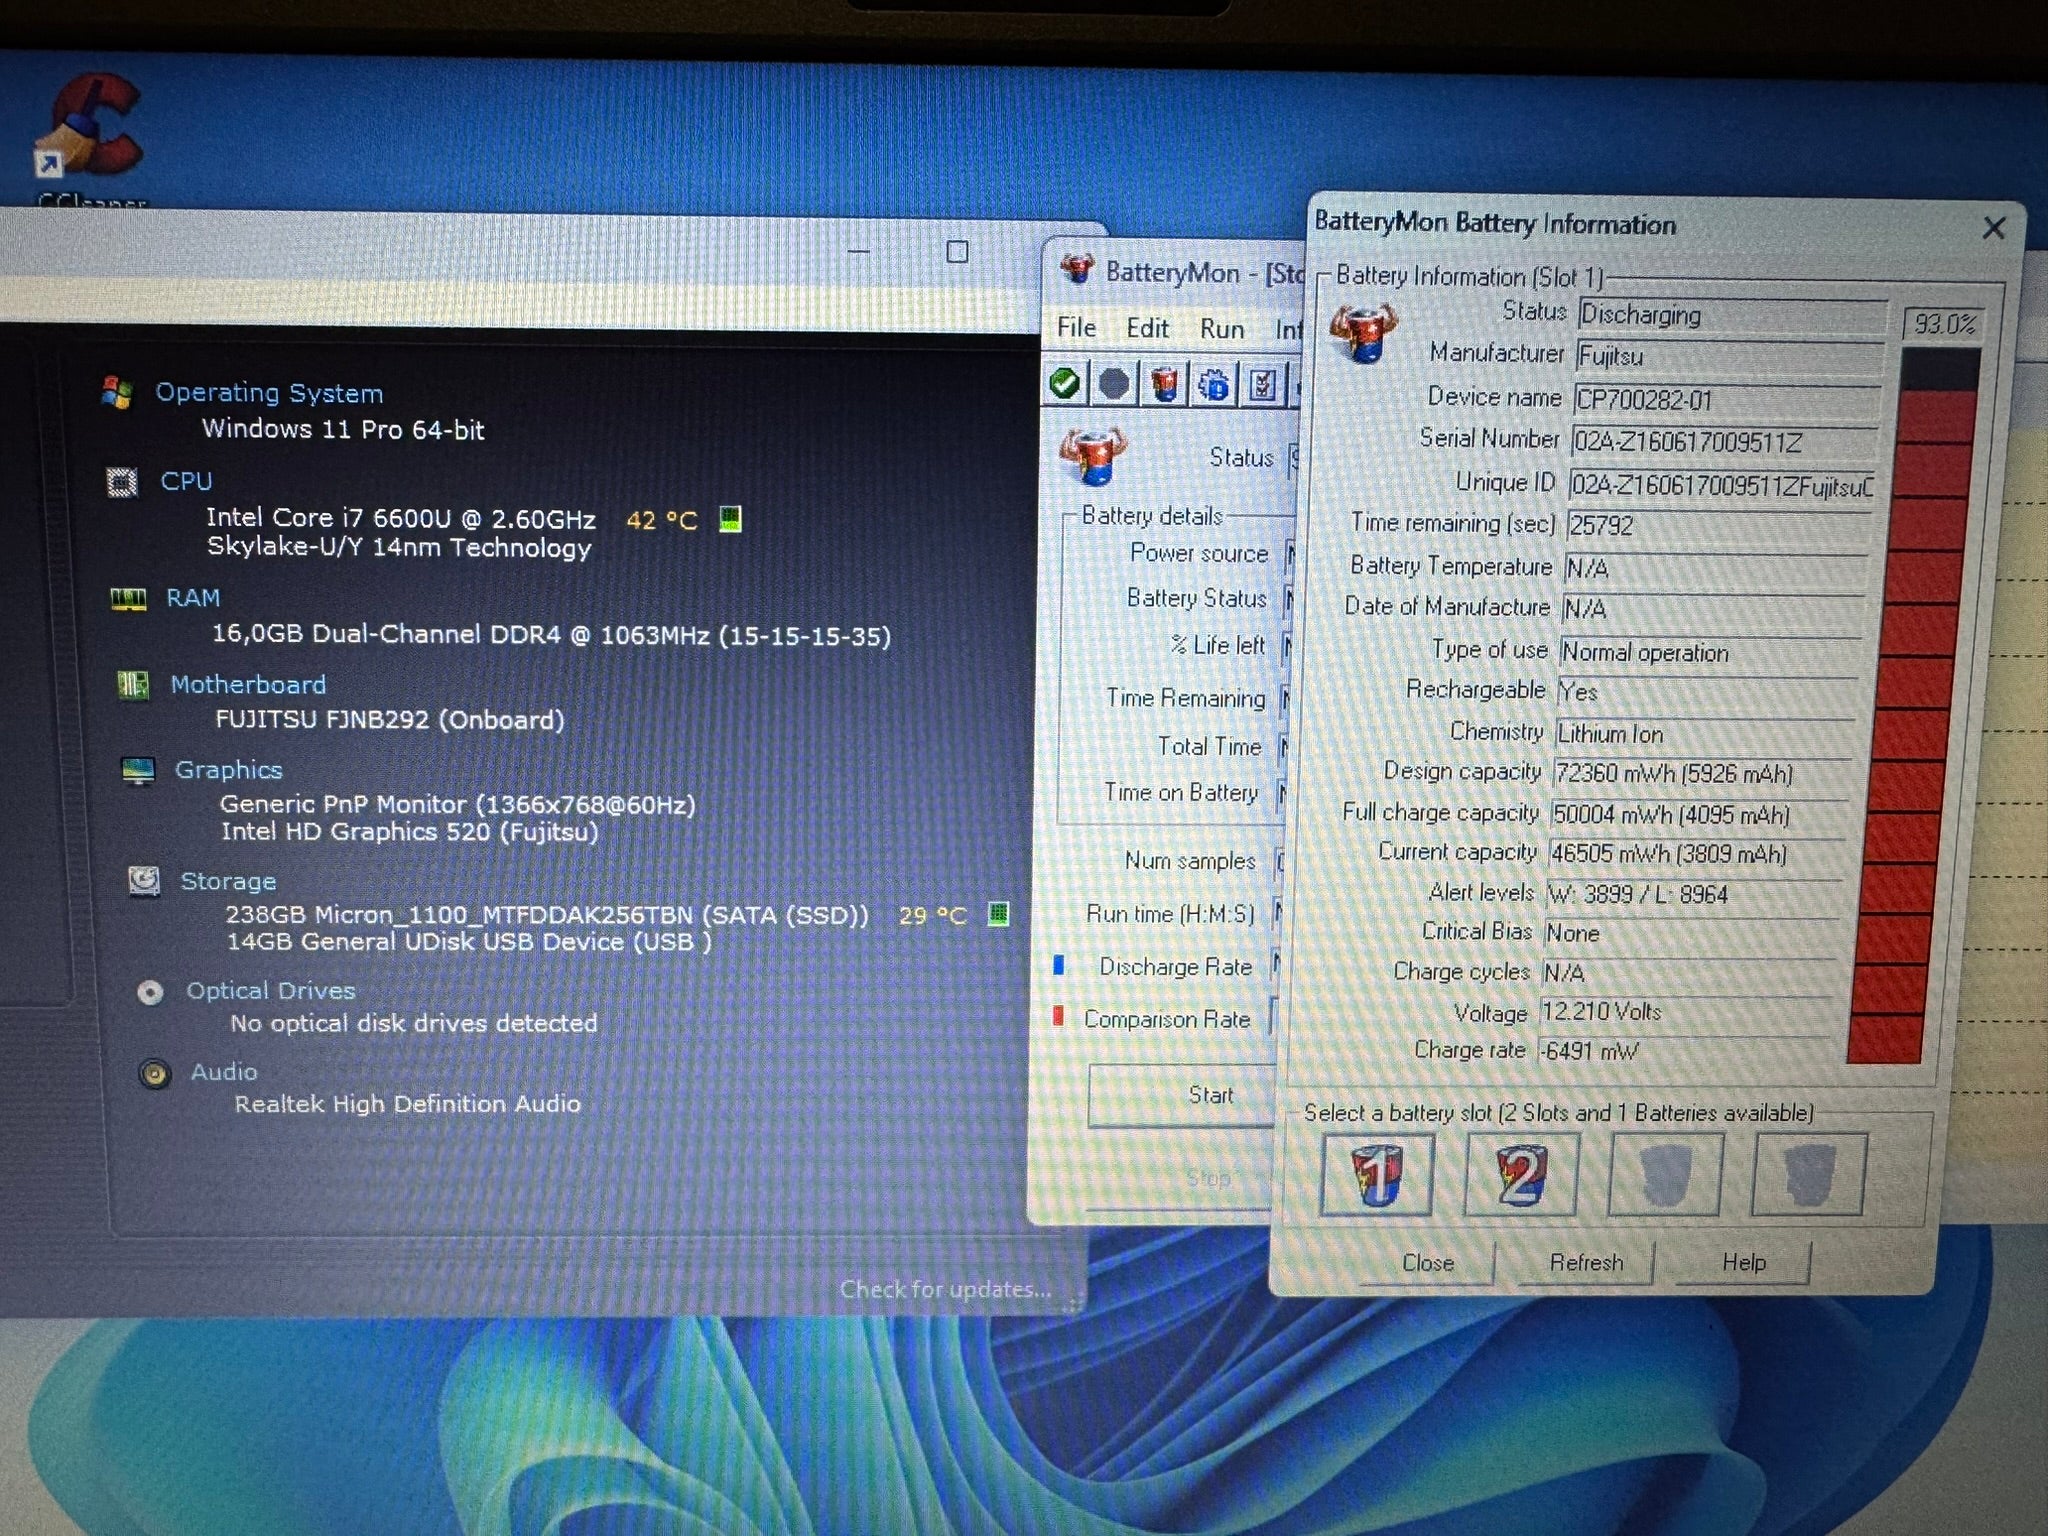2048x1536 pixels.
Task: Open the Edit menu in BatteryMon
Action: [x=1147, y=328]
